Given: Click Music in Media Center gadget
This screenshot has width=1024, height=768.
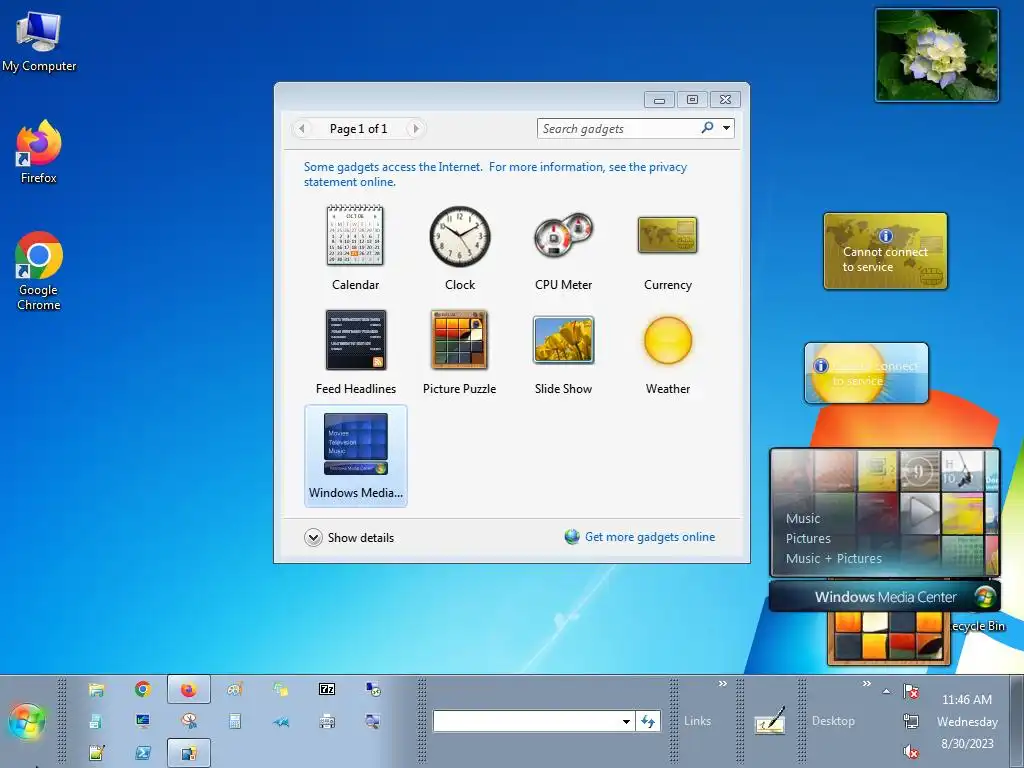Looking at the screenshot, I should 803,519.
